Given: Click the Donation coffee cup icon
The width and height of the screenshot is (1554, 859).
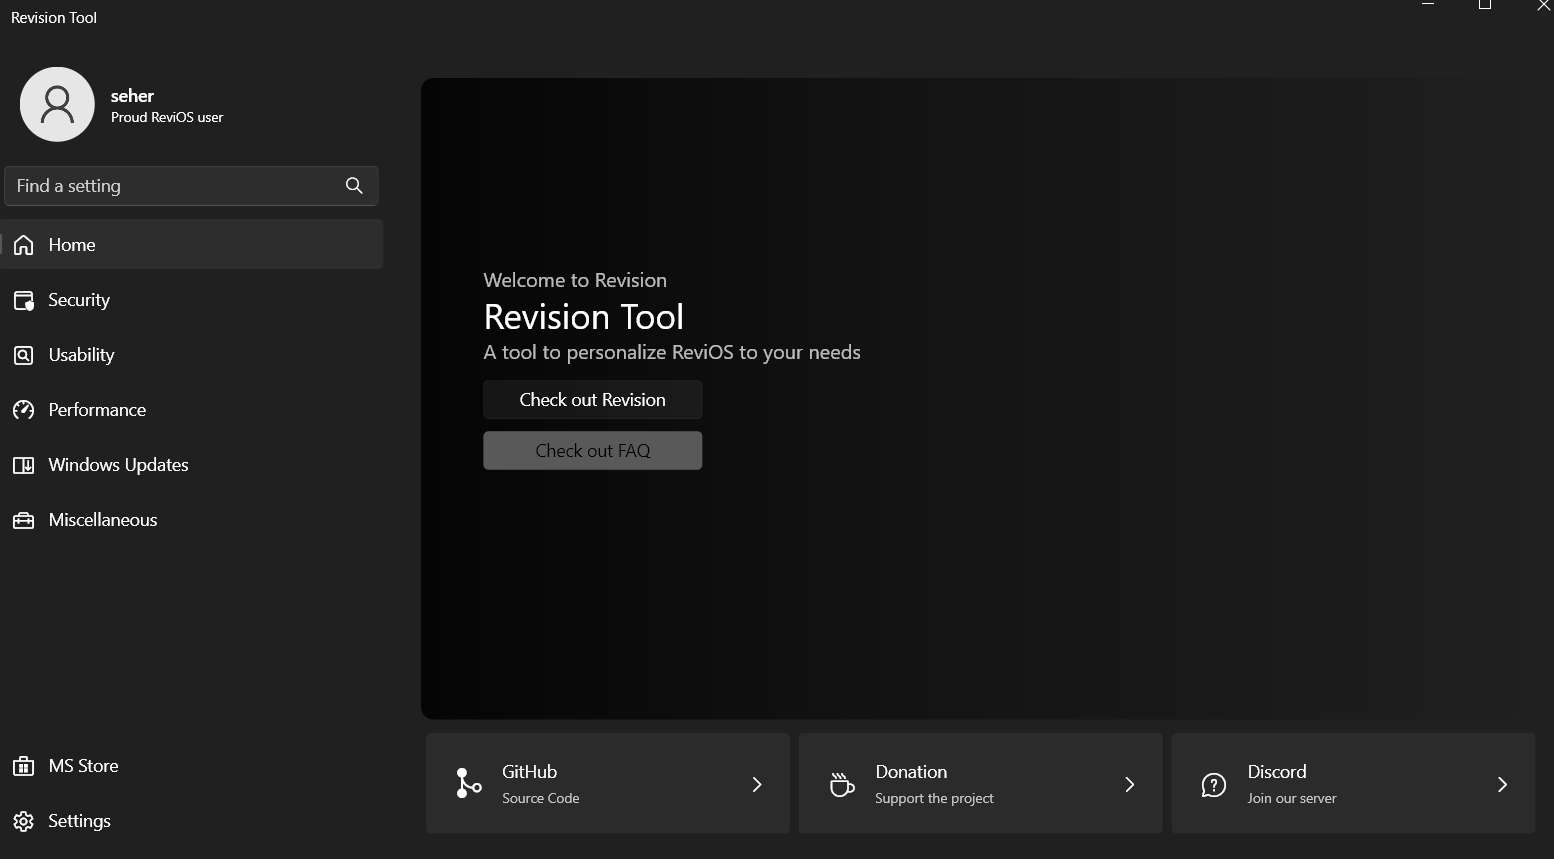Looking at the screenshot, I should click(x=842, y=785).
